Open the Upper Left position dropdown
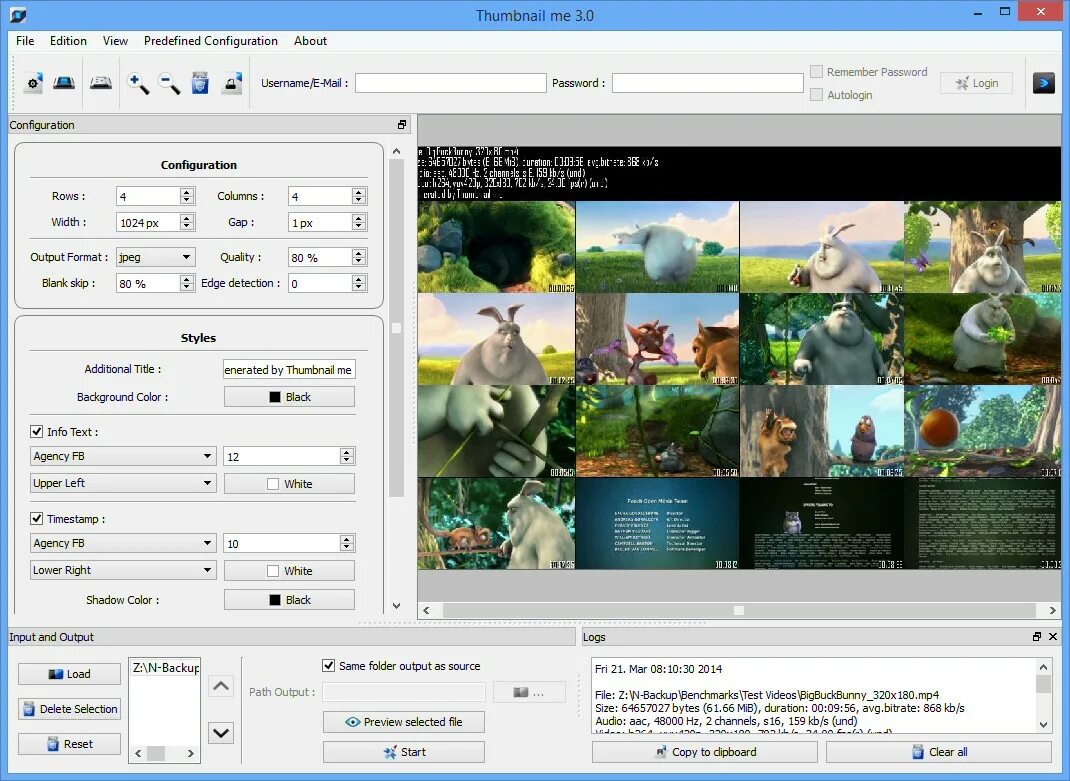This screenshot has height=781, width=1070. pyautogui.click(x=123, y=483)
